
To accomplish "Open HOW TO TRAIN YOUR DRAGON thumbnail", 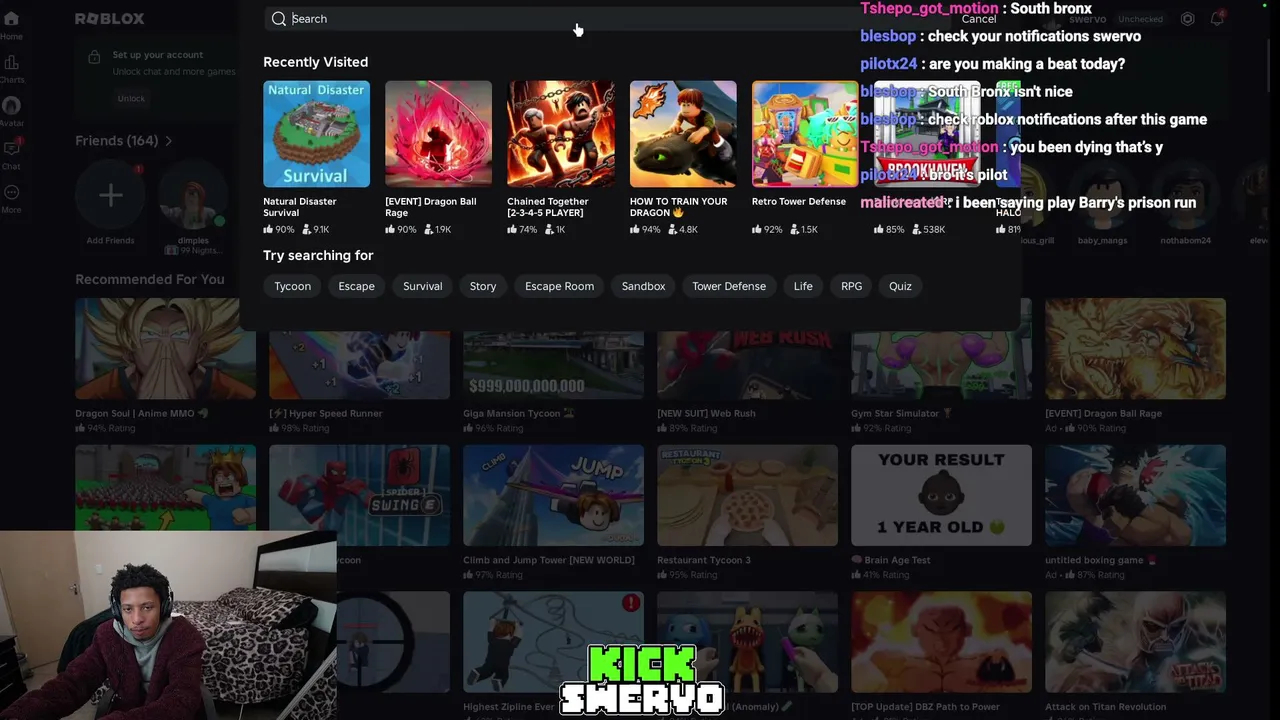I will click(683, 134).
